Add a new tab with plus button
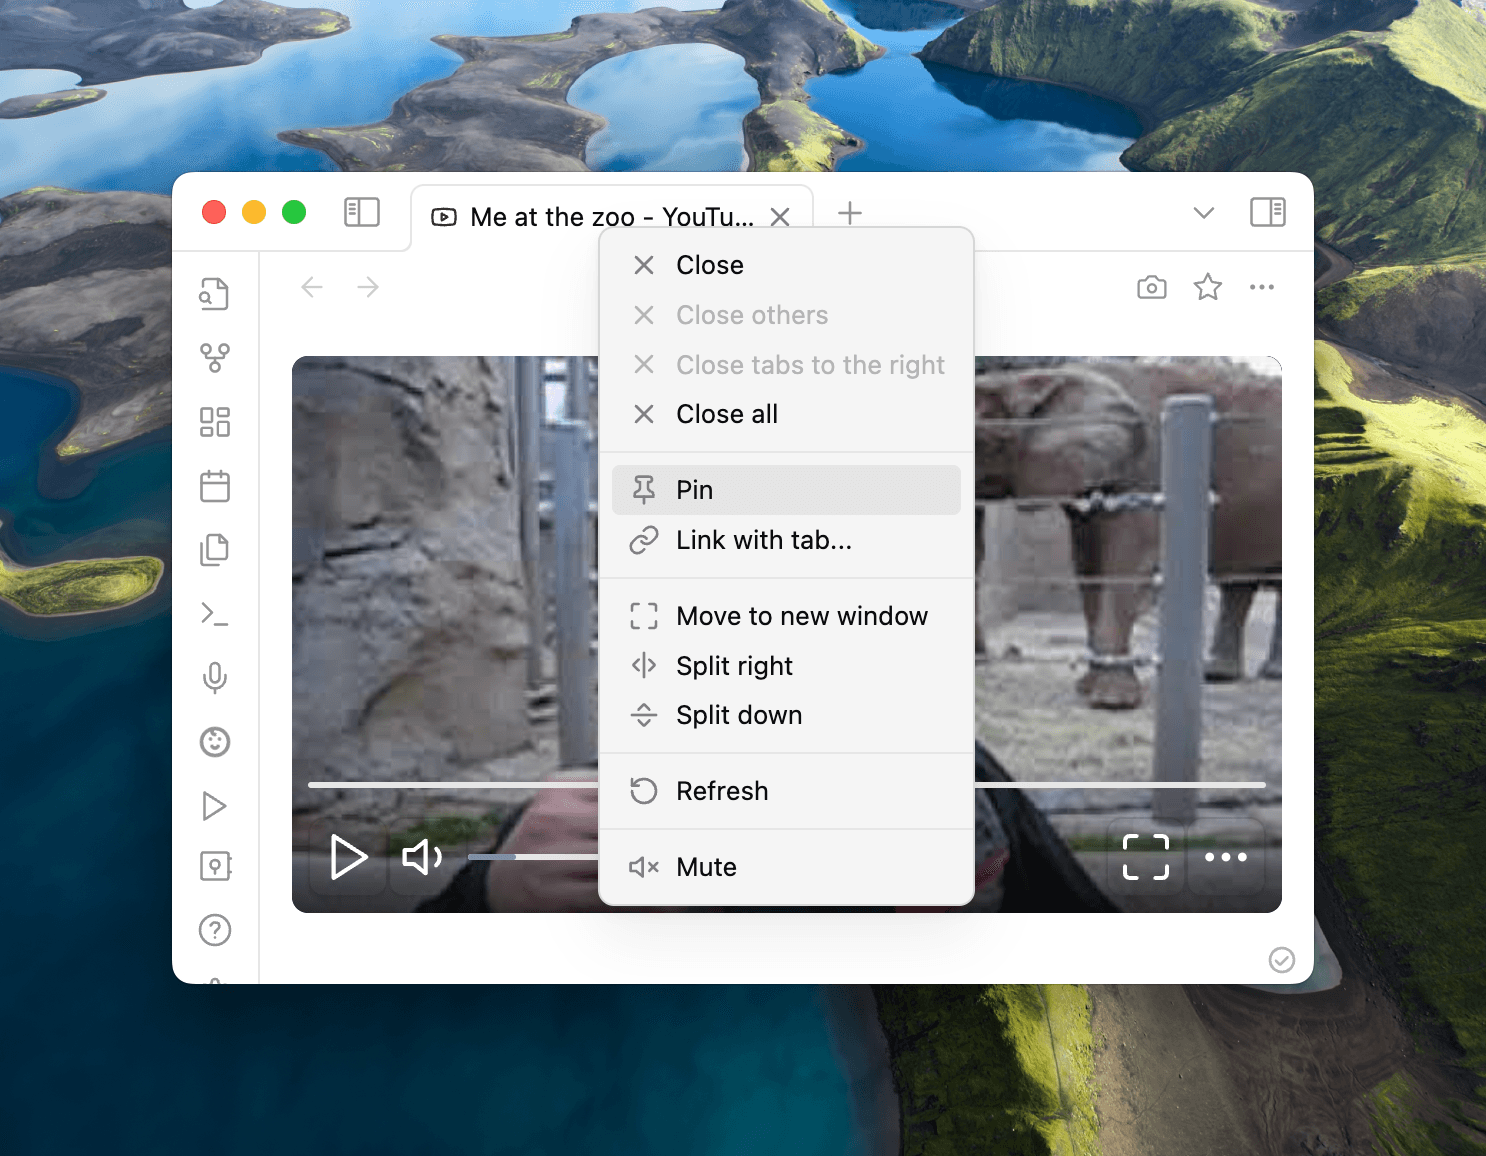This screenshot has height=1156, width=1486. (x=849, y=213)
